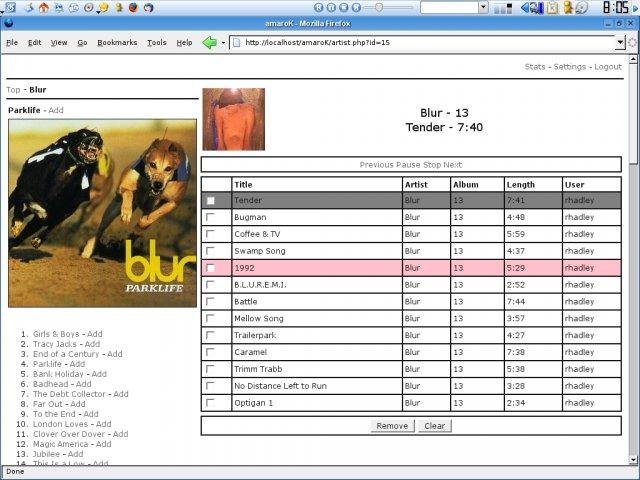Add Girls & Boys to the playlist
The width and height of the screenshot is (640, 480).
(x=95, y=334)
